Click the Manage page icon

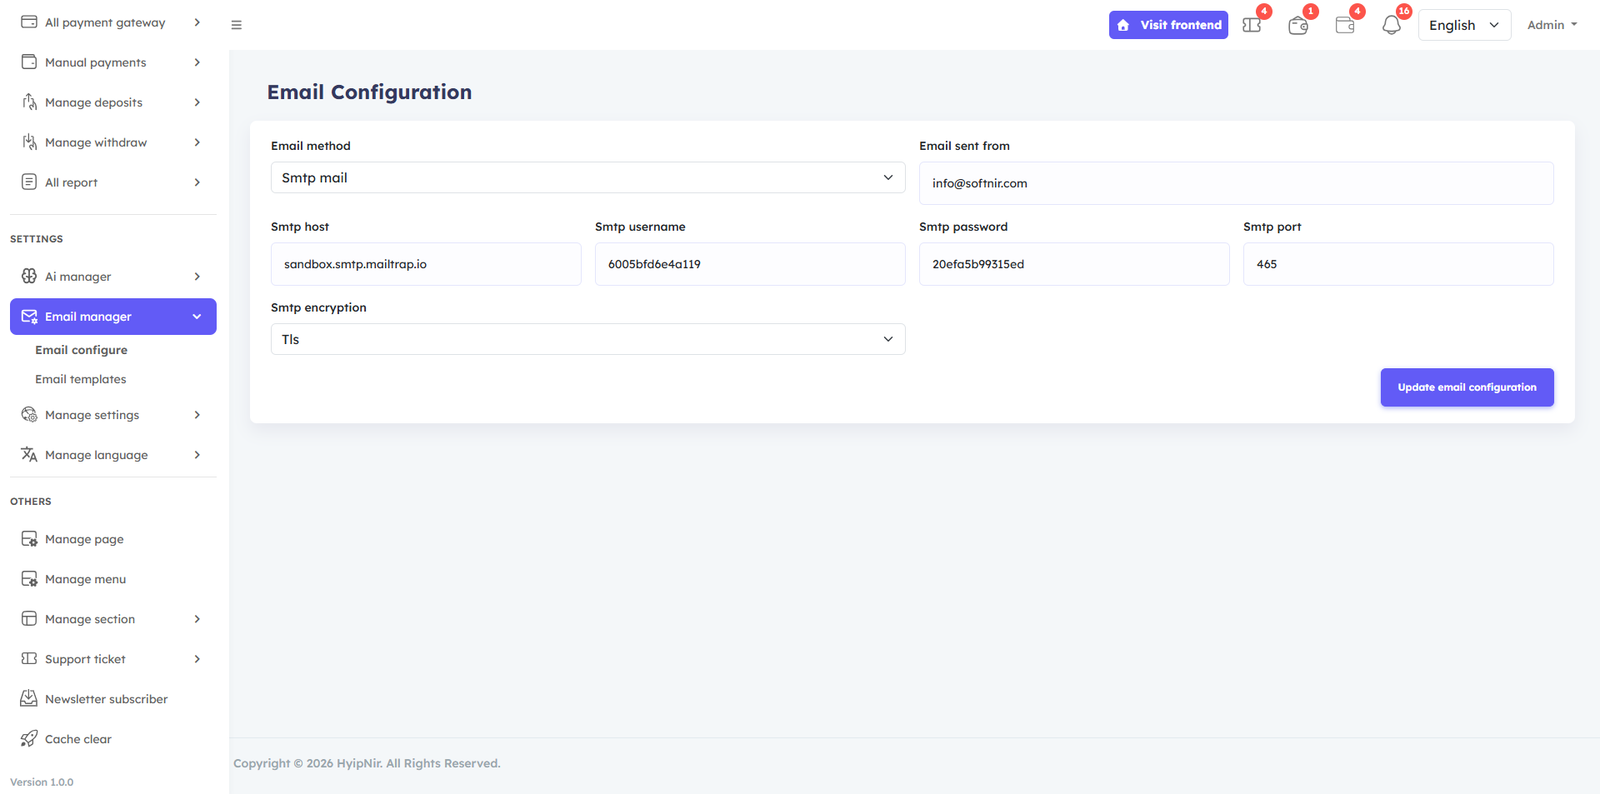point(29,539)
